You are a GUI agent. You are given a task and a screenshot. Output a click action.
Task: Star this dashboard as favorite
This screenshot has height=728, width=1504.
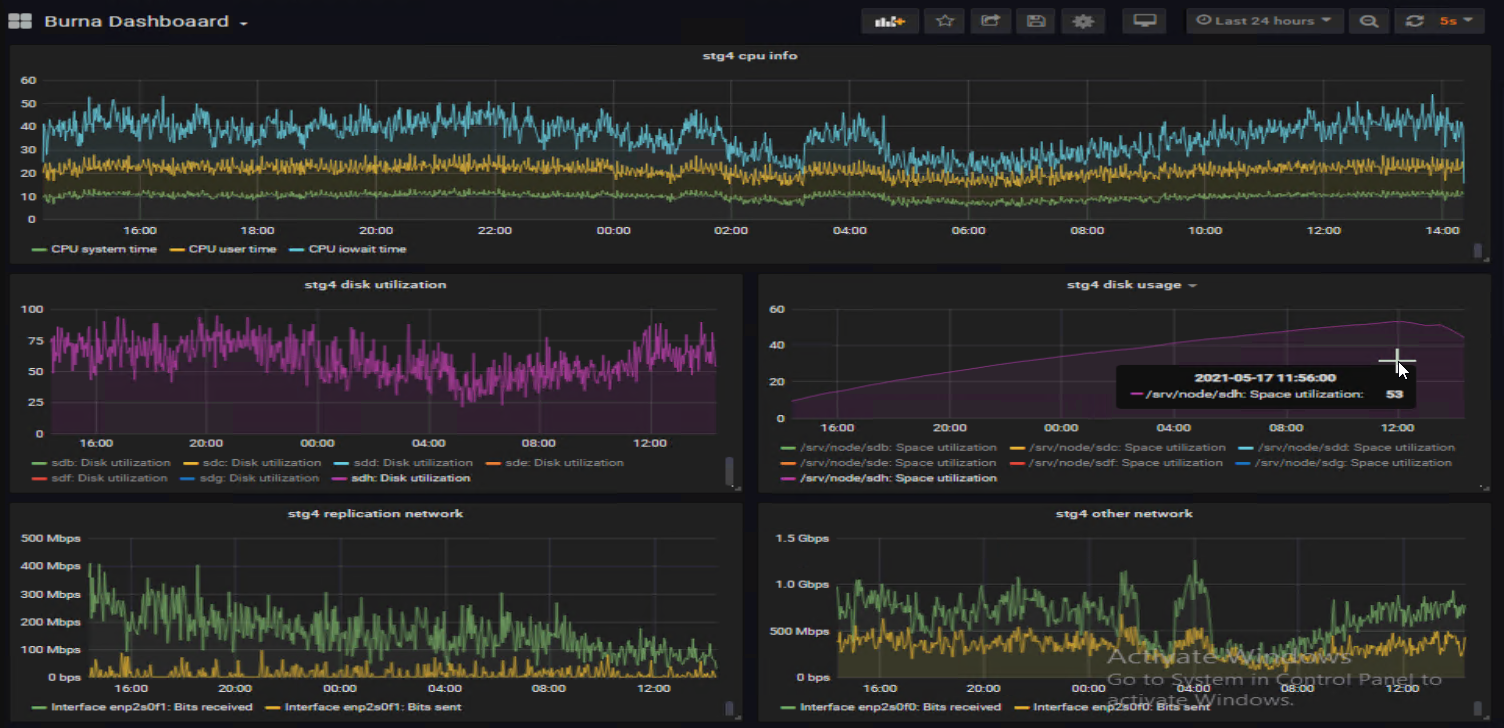[x=944, y=21]
